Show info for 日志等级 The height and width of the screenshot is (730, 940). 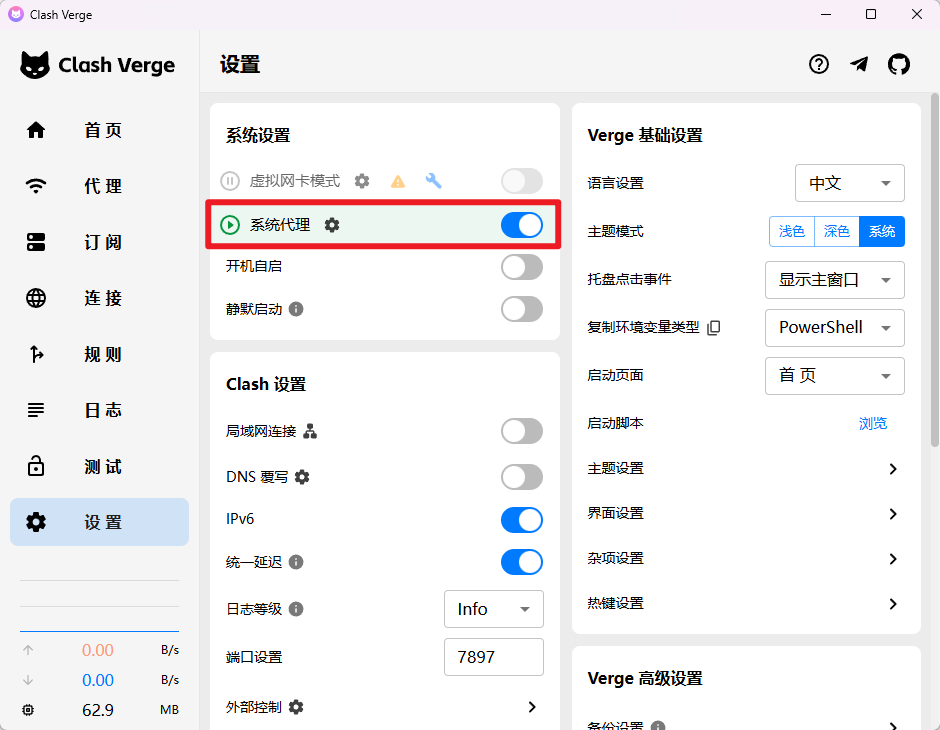point(296,609)
